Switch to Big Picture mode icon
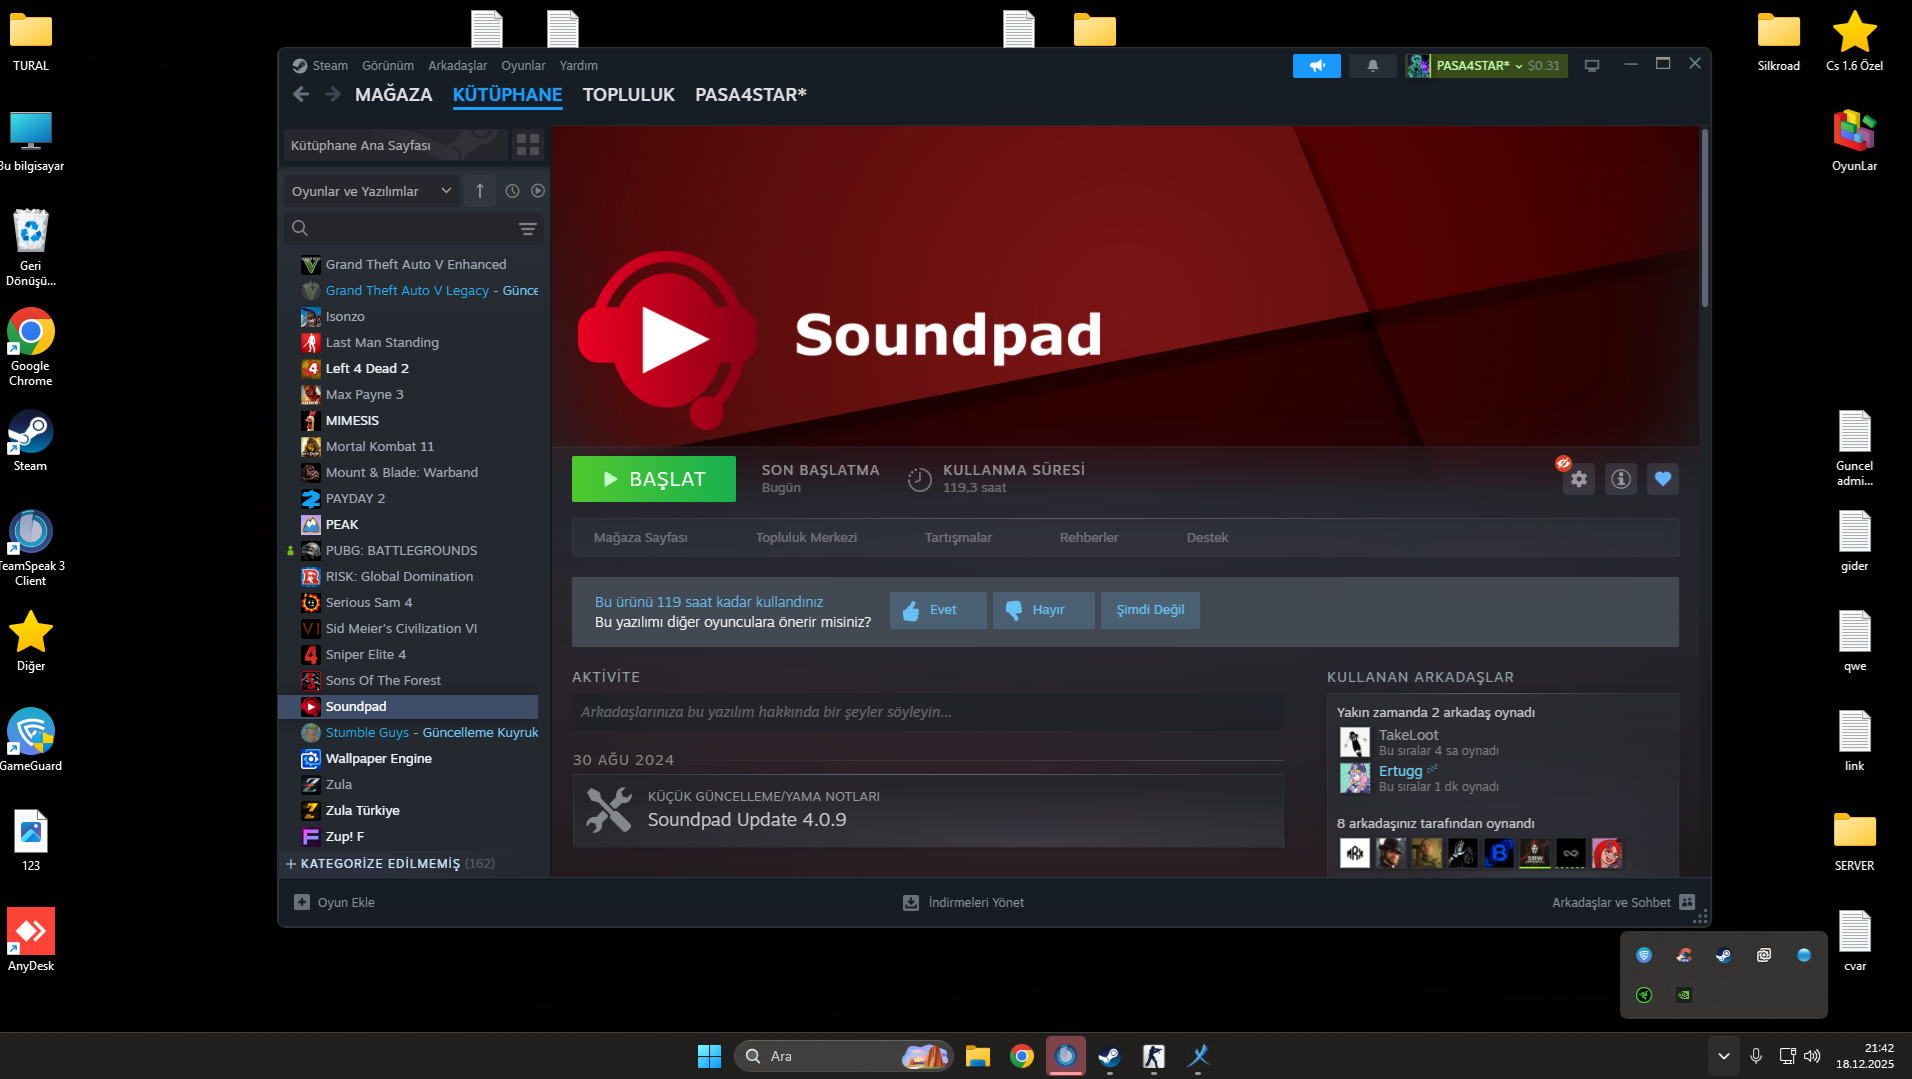 pos(1592,66)
